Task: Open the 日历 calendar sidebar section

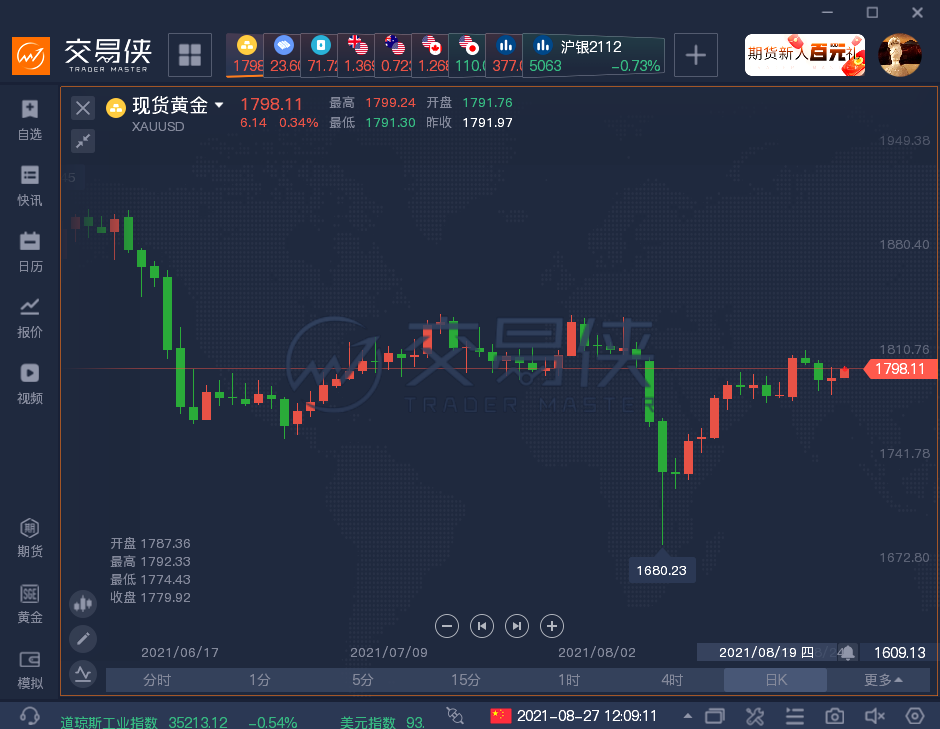Action: 30,252
